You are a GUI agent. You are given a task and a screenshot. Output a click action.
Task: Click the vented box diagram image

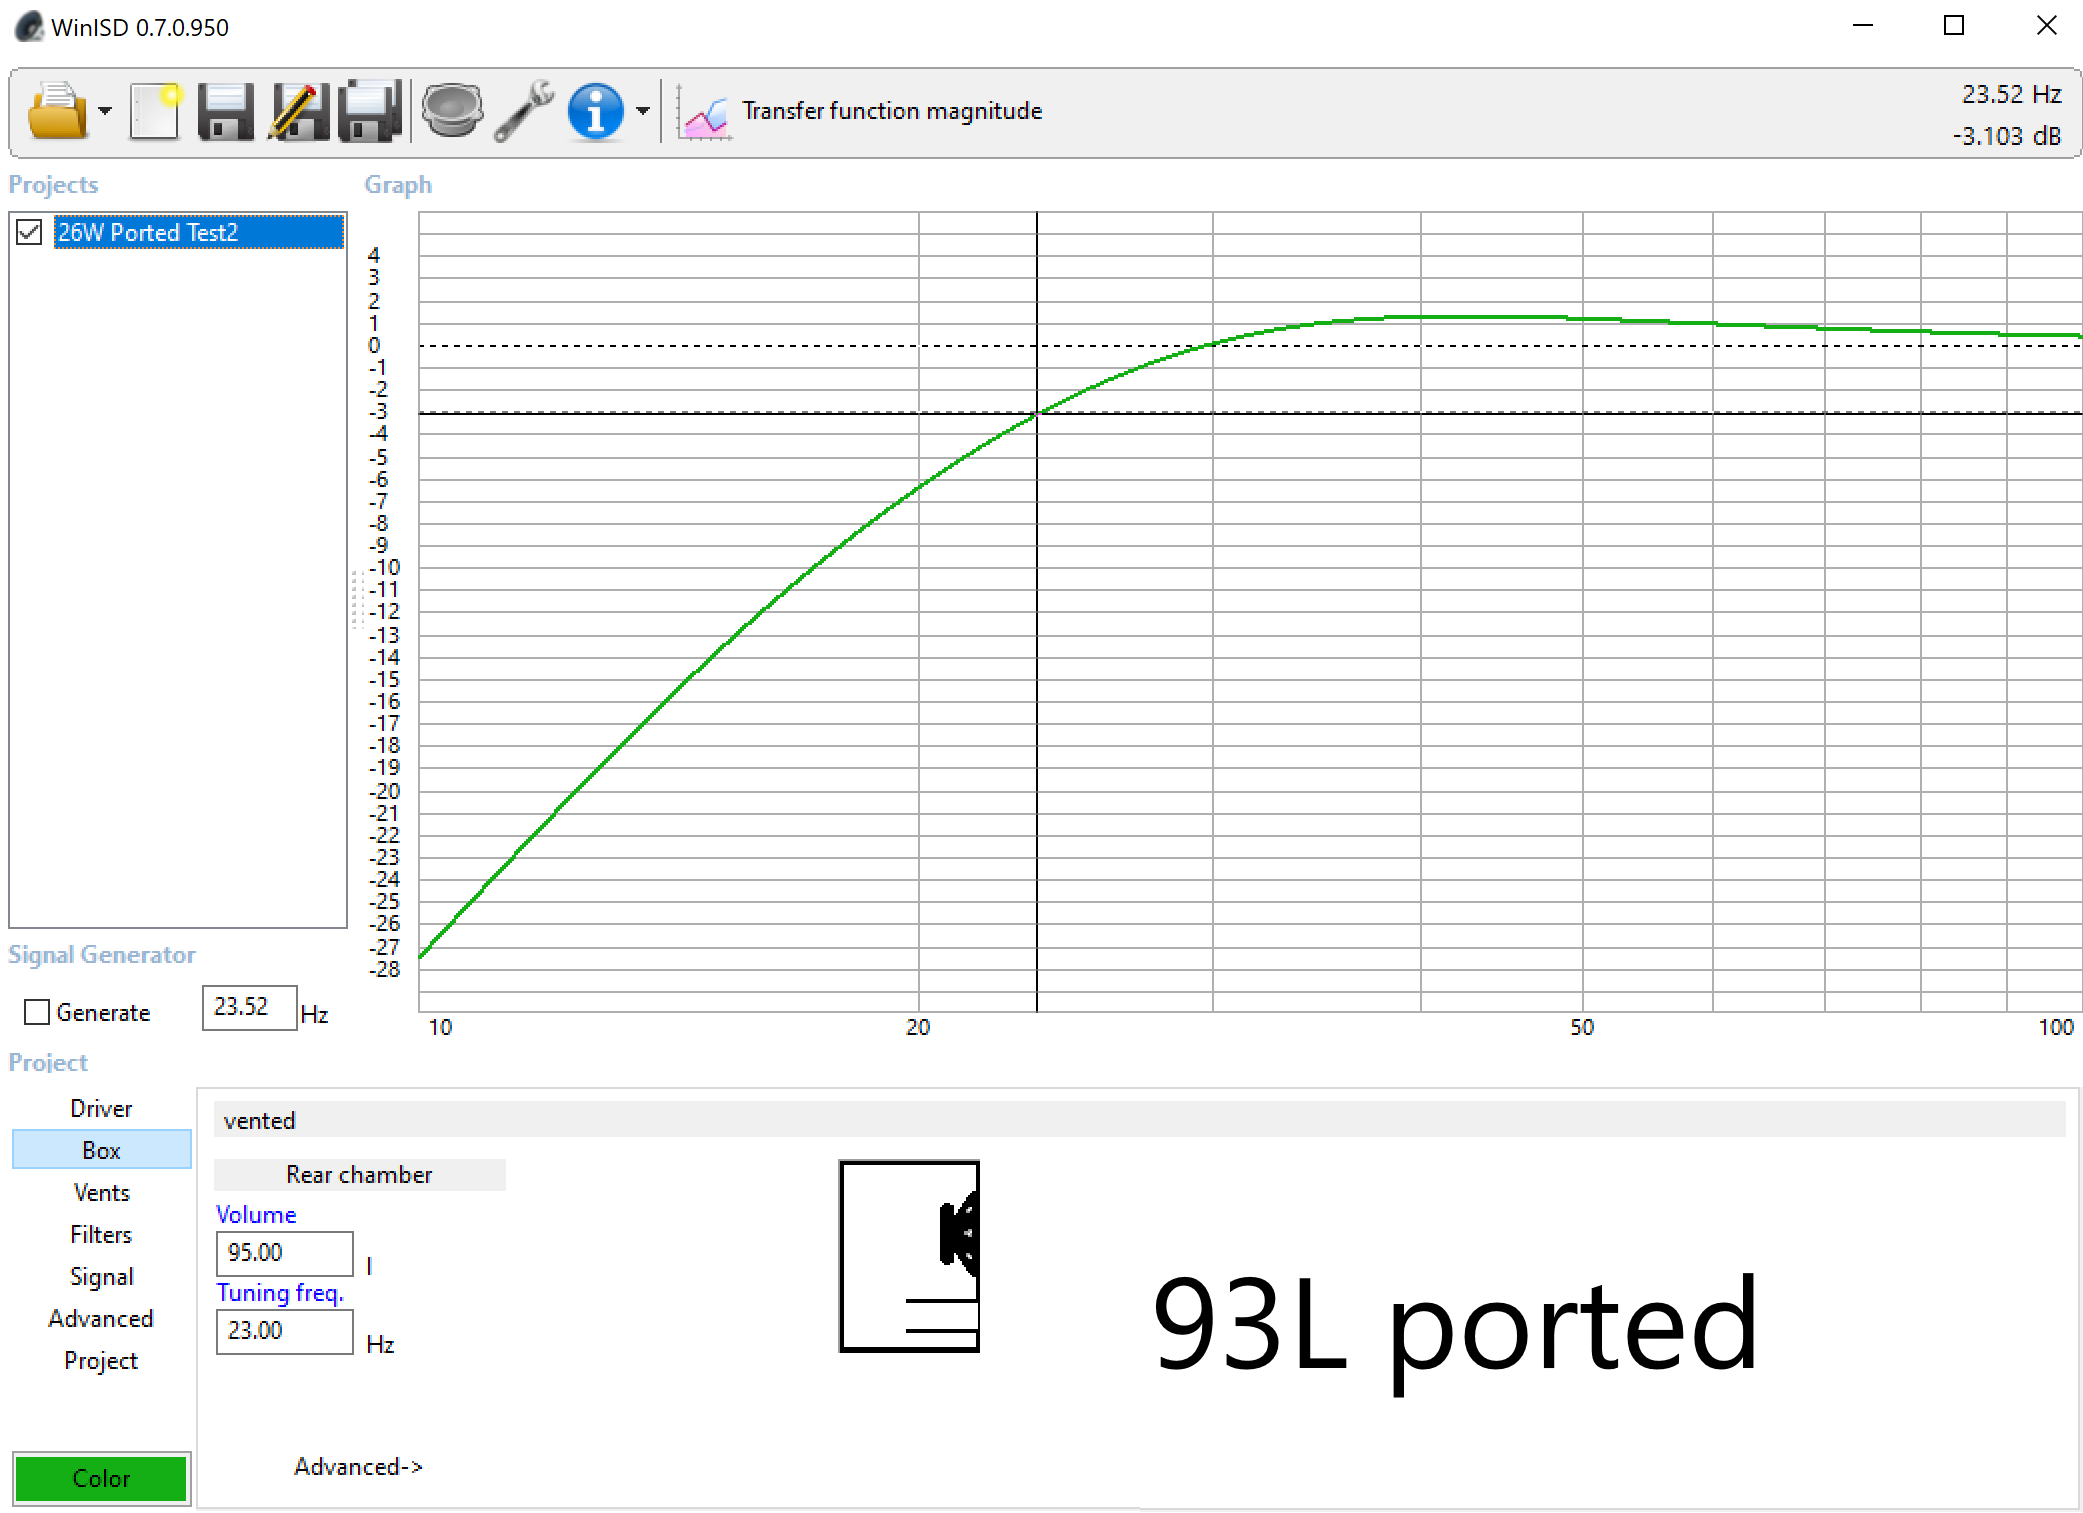[909, 1256]
